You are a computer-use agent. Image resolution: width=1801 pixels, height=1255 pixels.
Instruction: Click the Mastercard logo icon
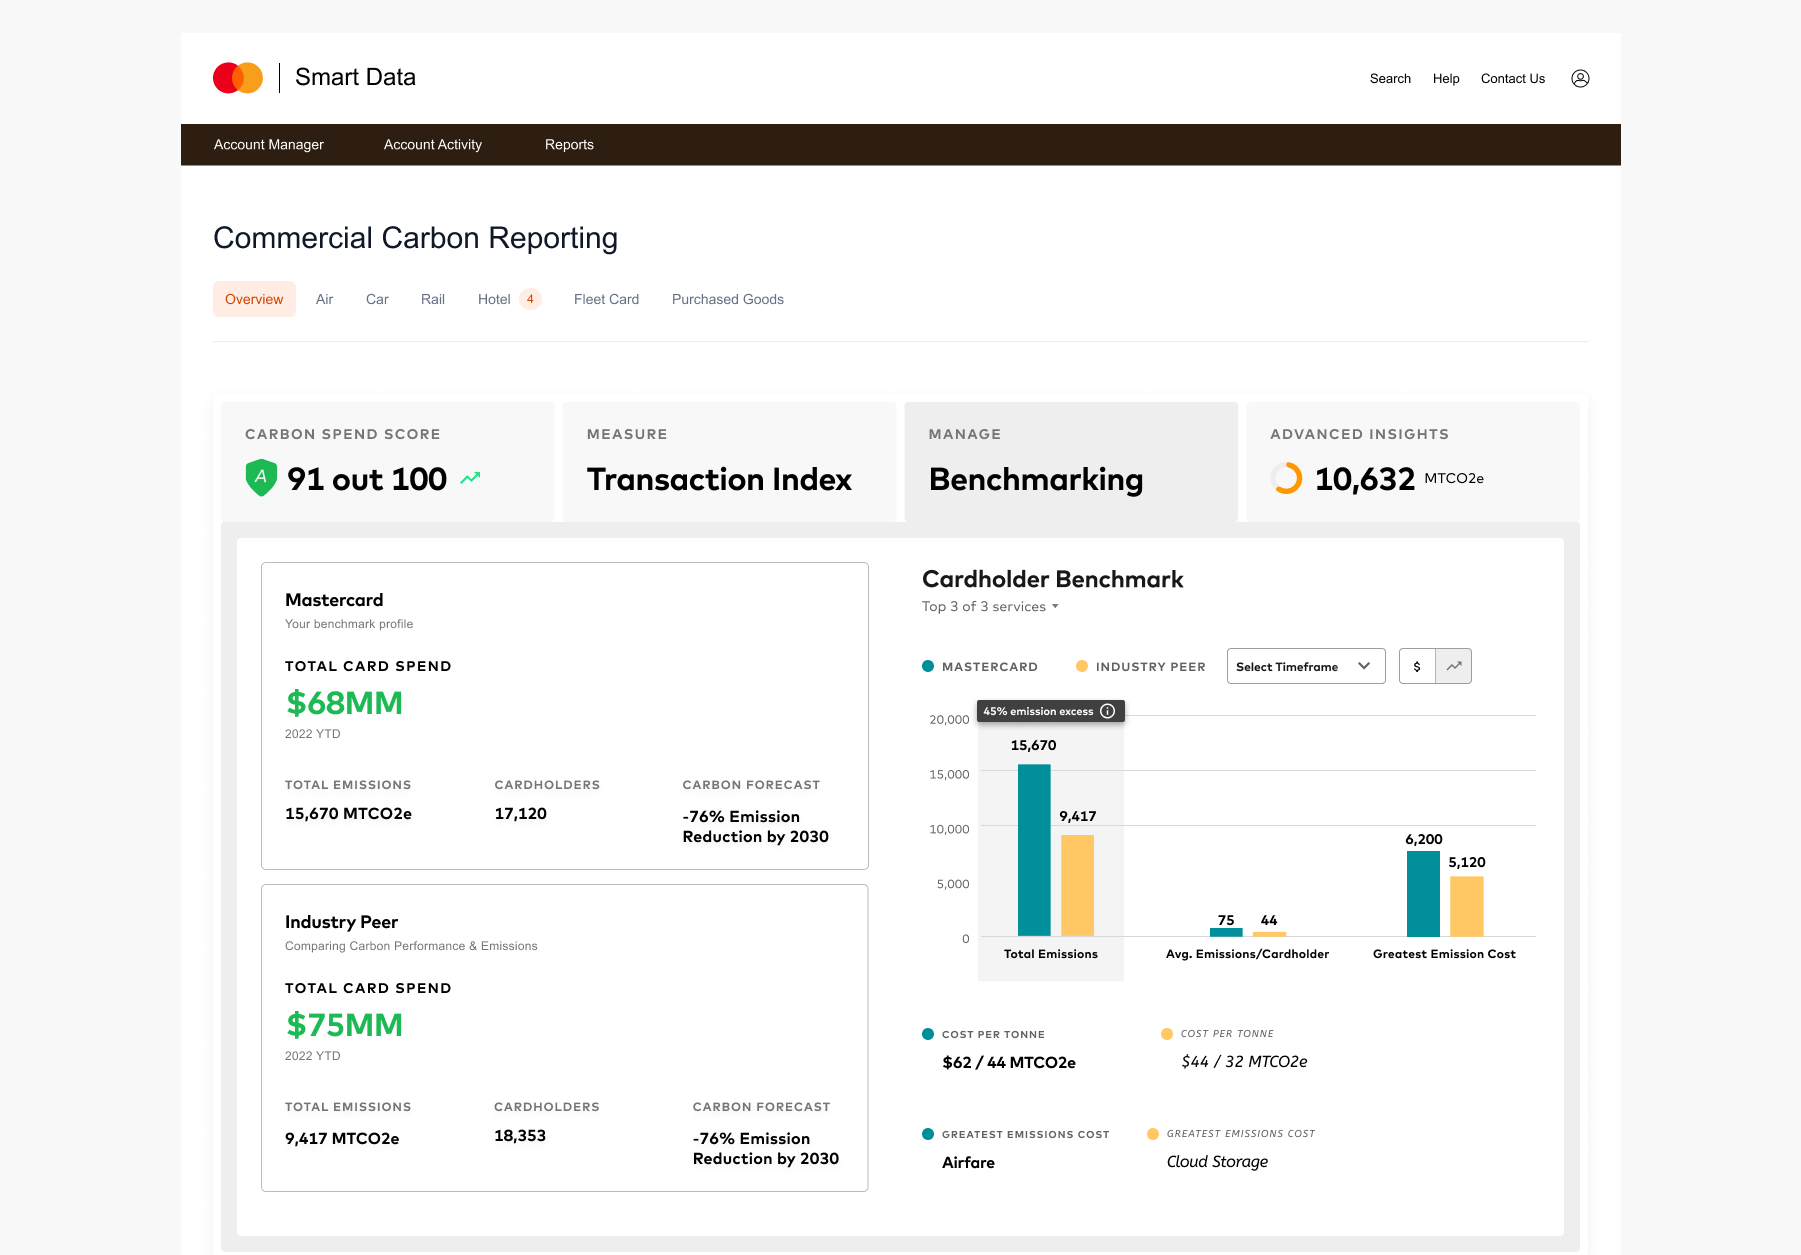[238, 78]
